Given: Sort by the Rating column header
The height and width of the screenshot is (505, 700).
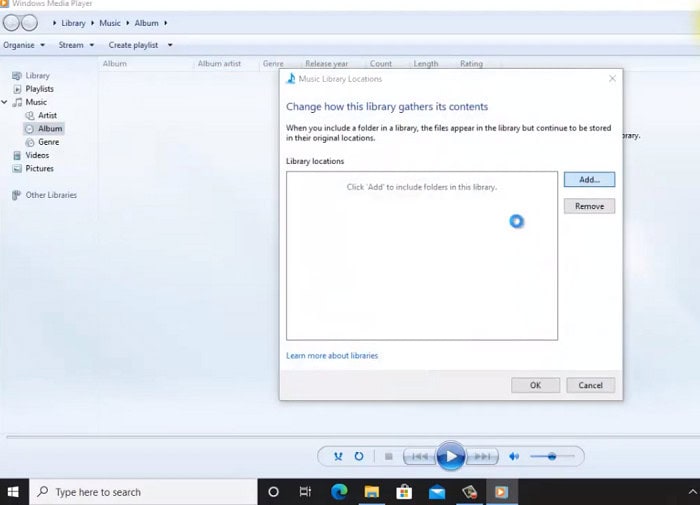Looking at the screenshot, I should (x=471, y=63).
